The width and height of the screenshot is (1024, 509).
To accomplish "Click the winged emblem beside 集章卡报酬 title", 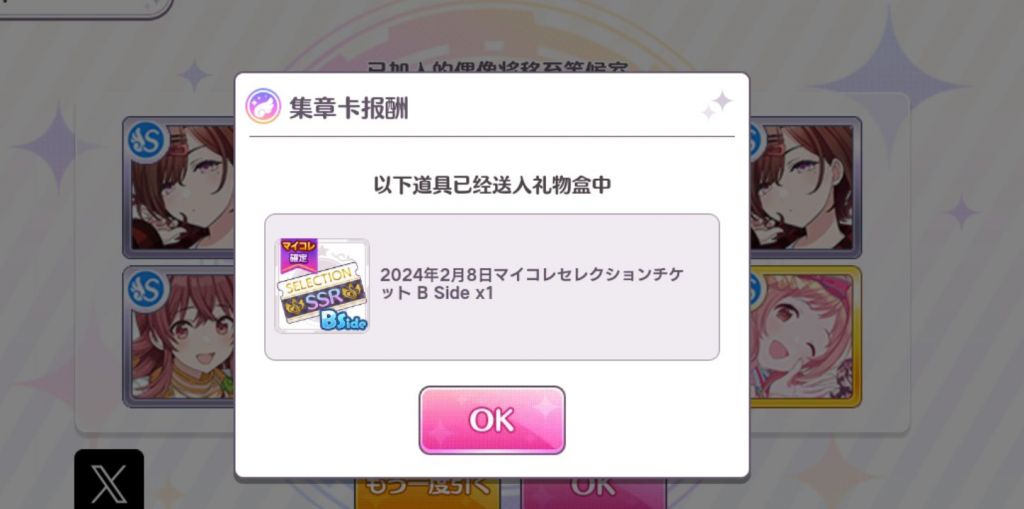I will 263,107.
